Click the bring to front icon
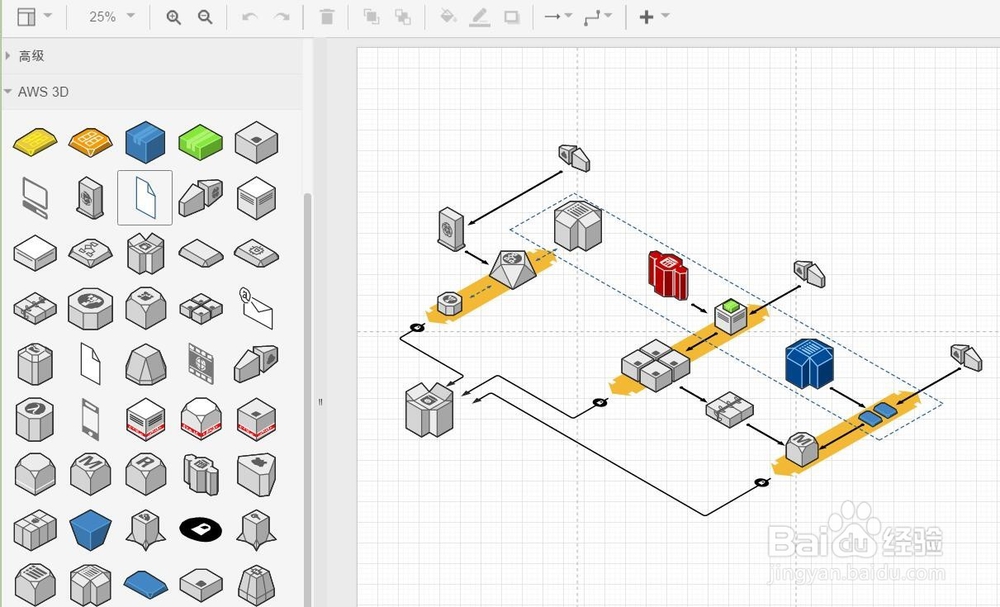The image size is (1000, 607). pos(371,17)
